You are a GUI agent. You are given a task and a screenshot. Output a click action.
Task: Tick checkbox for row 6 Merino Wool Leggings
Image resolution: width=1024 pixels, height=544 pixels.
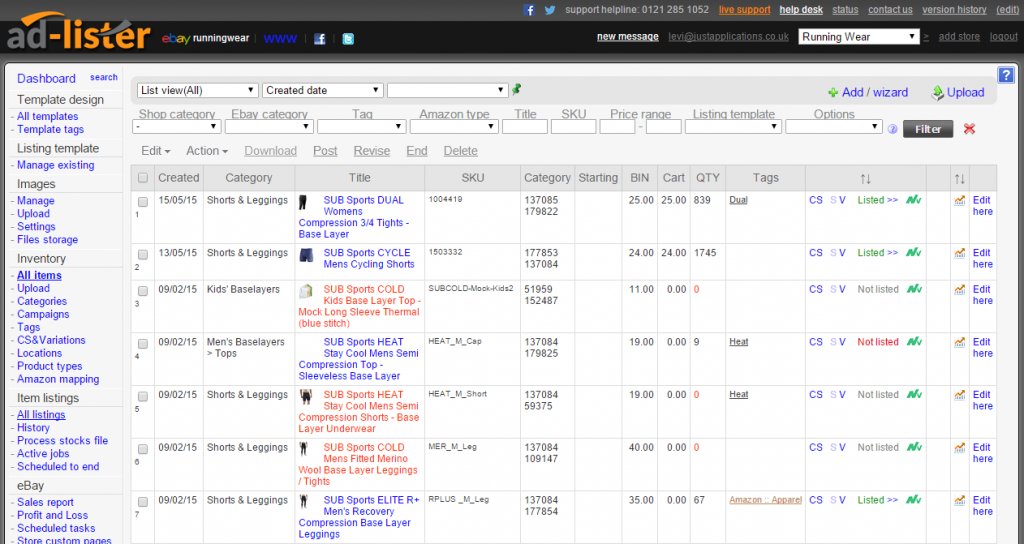tap(143, 449)
